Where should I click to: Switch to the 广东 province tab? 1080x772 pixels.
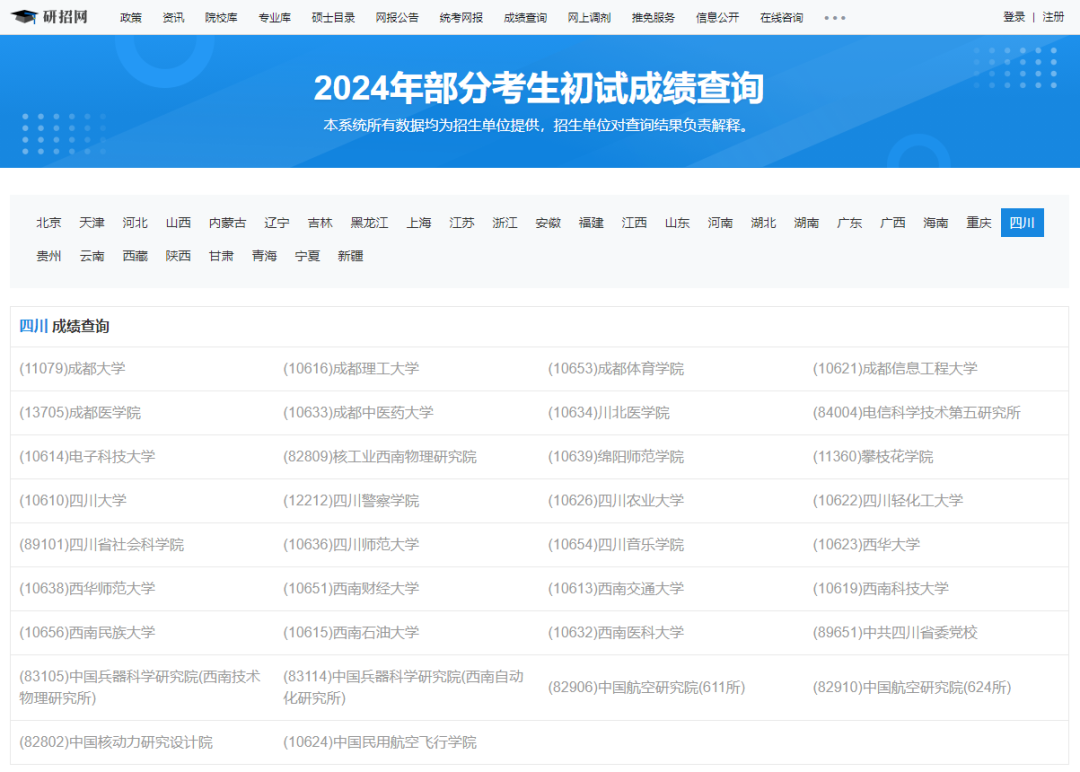pyautogui.click(x=849, y=222)
